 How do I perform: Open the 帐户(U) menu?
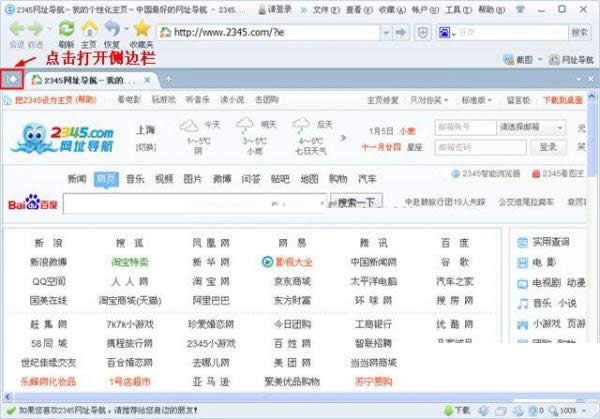tap(425, 10)
